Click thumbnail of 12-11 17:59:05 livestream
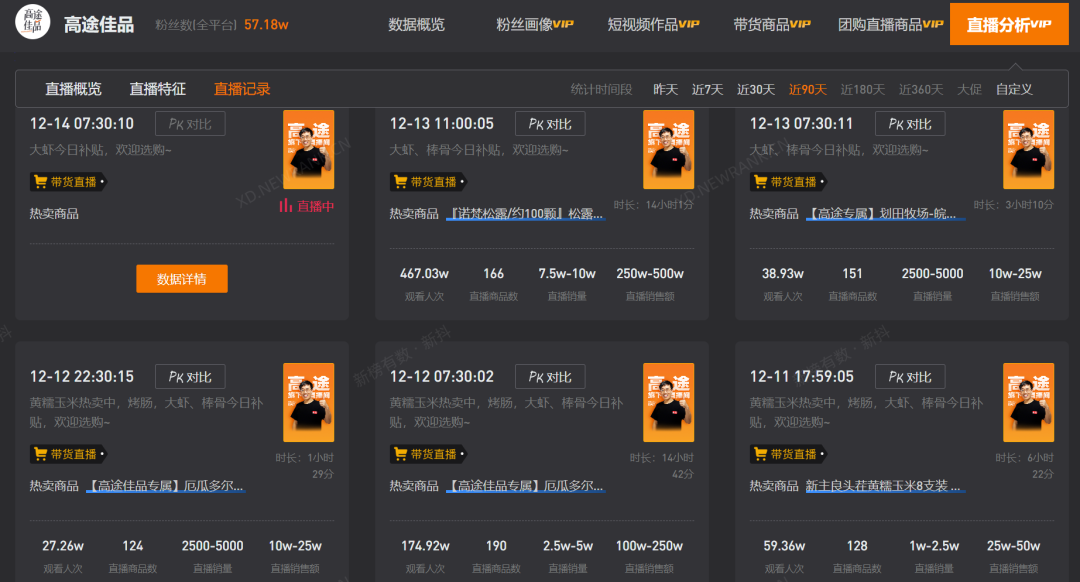This screenshot has height=582, width=1080. [1028, 402]
